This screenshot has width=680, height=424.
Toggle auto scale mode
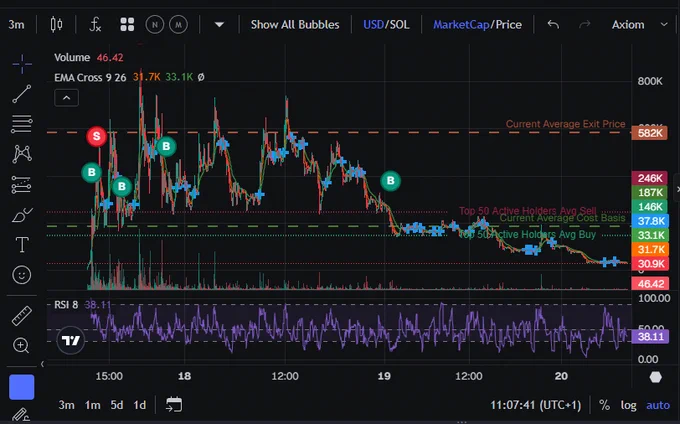point(658,405)
